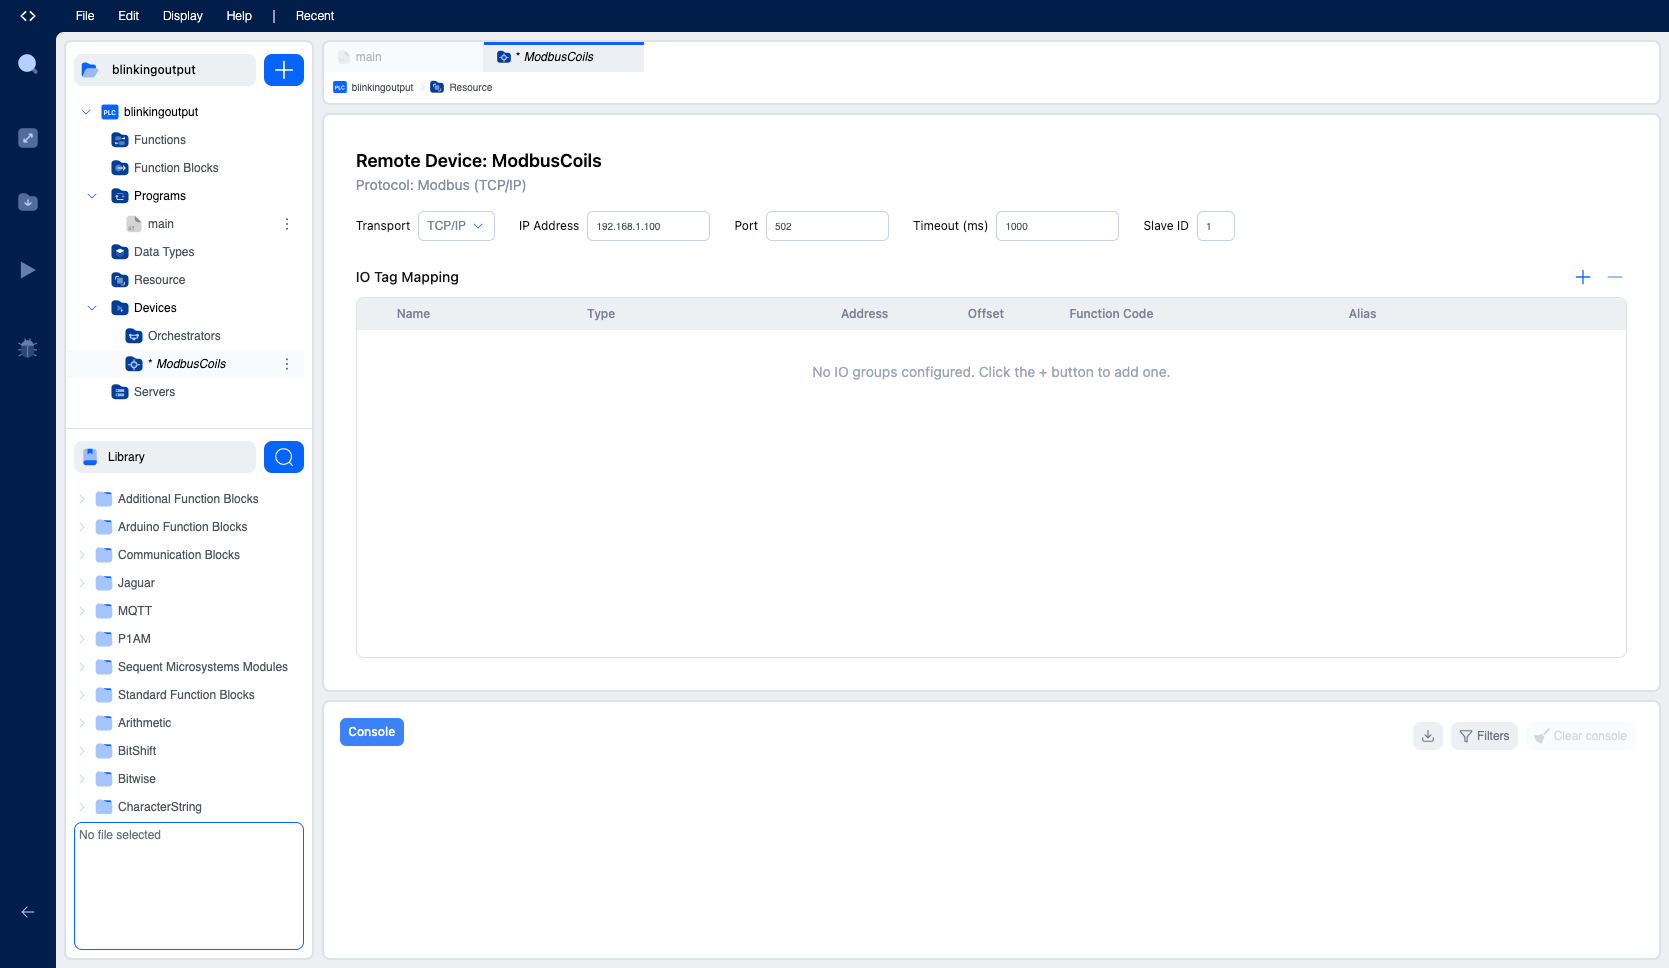Expand the MQTT library folder

click(82, 611)
